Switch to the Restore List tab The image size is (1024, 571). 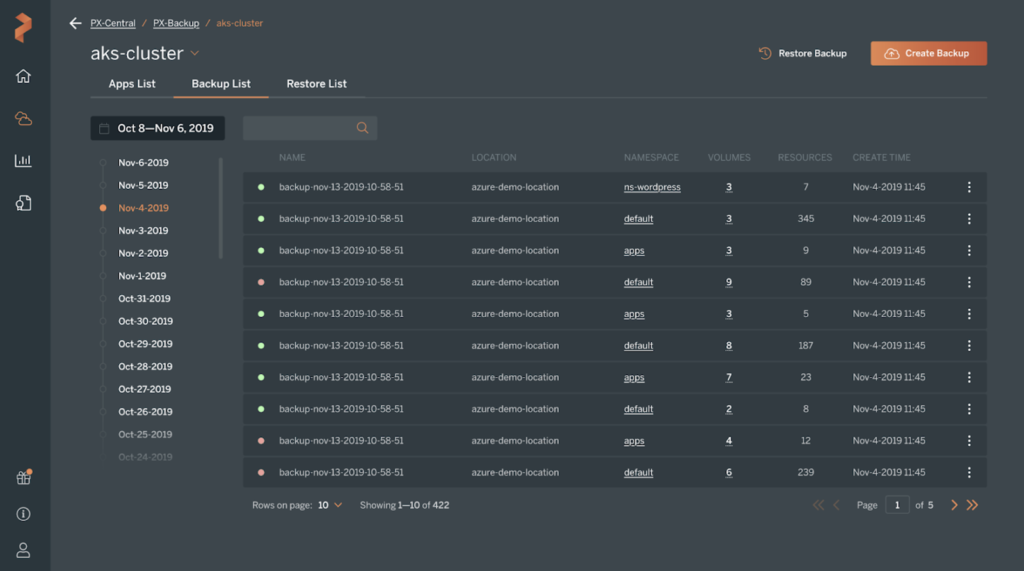(316, 84)
